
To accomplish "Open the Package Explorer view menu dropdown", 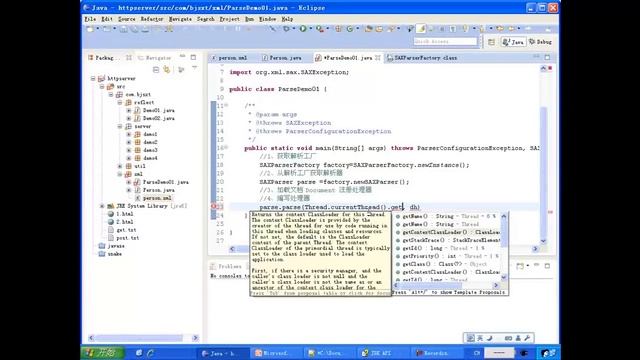I will [x=195, y=68].
